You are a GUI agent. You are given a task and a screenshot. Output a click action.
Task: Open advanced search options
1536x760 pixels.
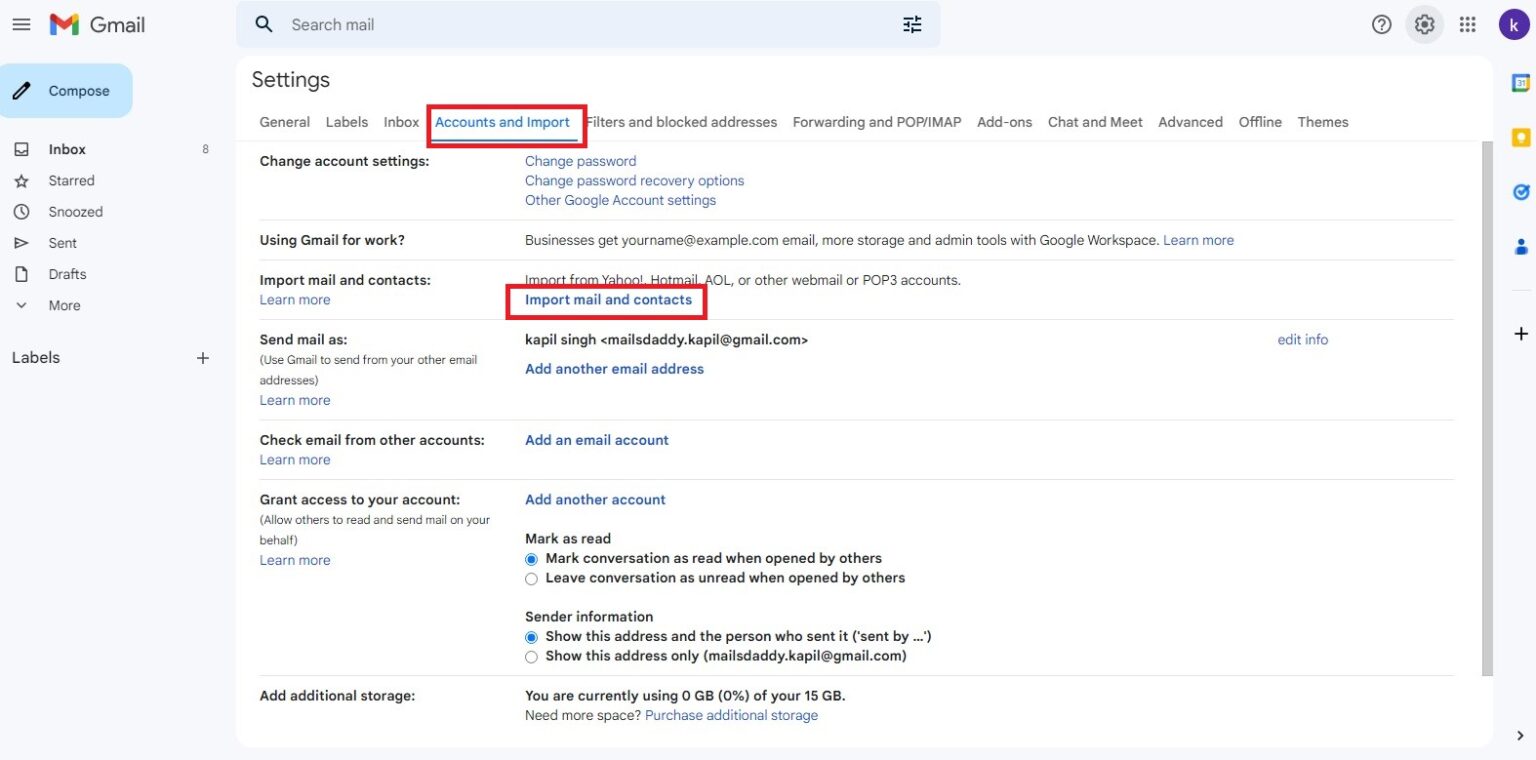pyautogui.click(x=911, y=24)
